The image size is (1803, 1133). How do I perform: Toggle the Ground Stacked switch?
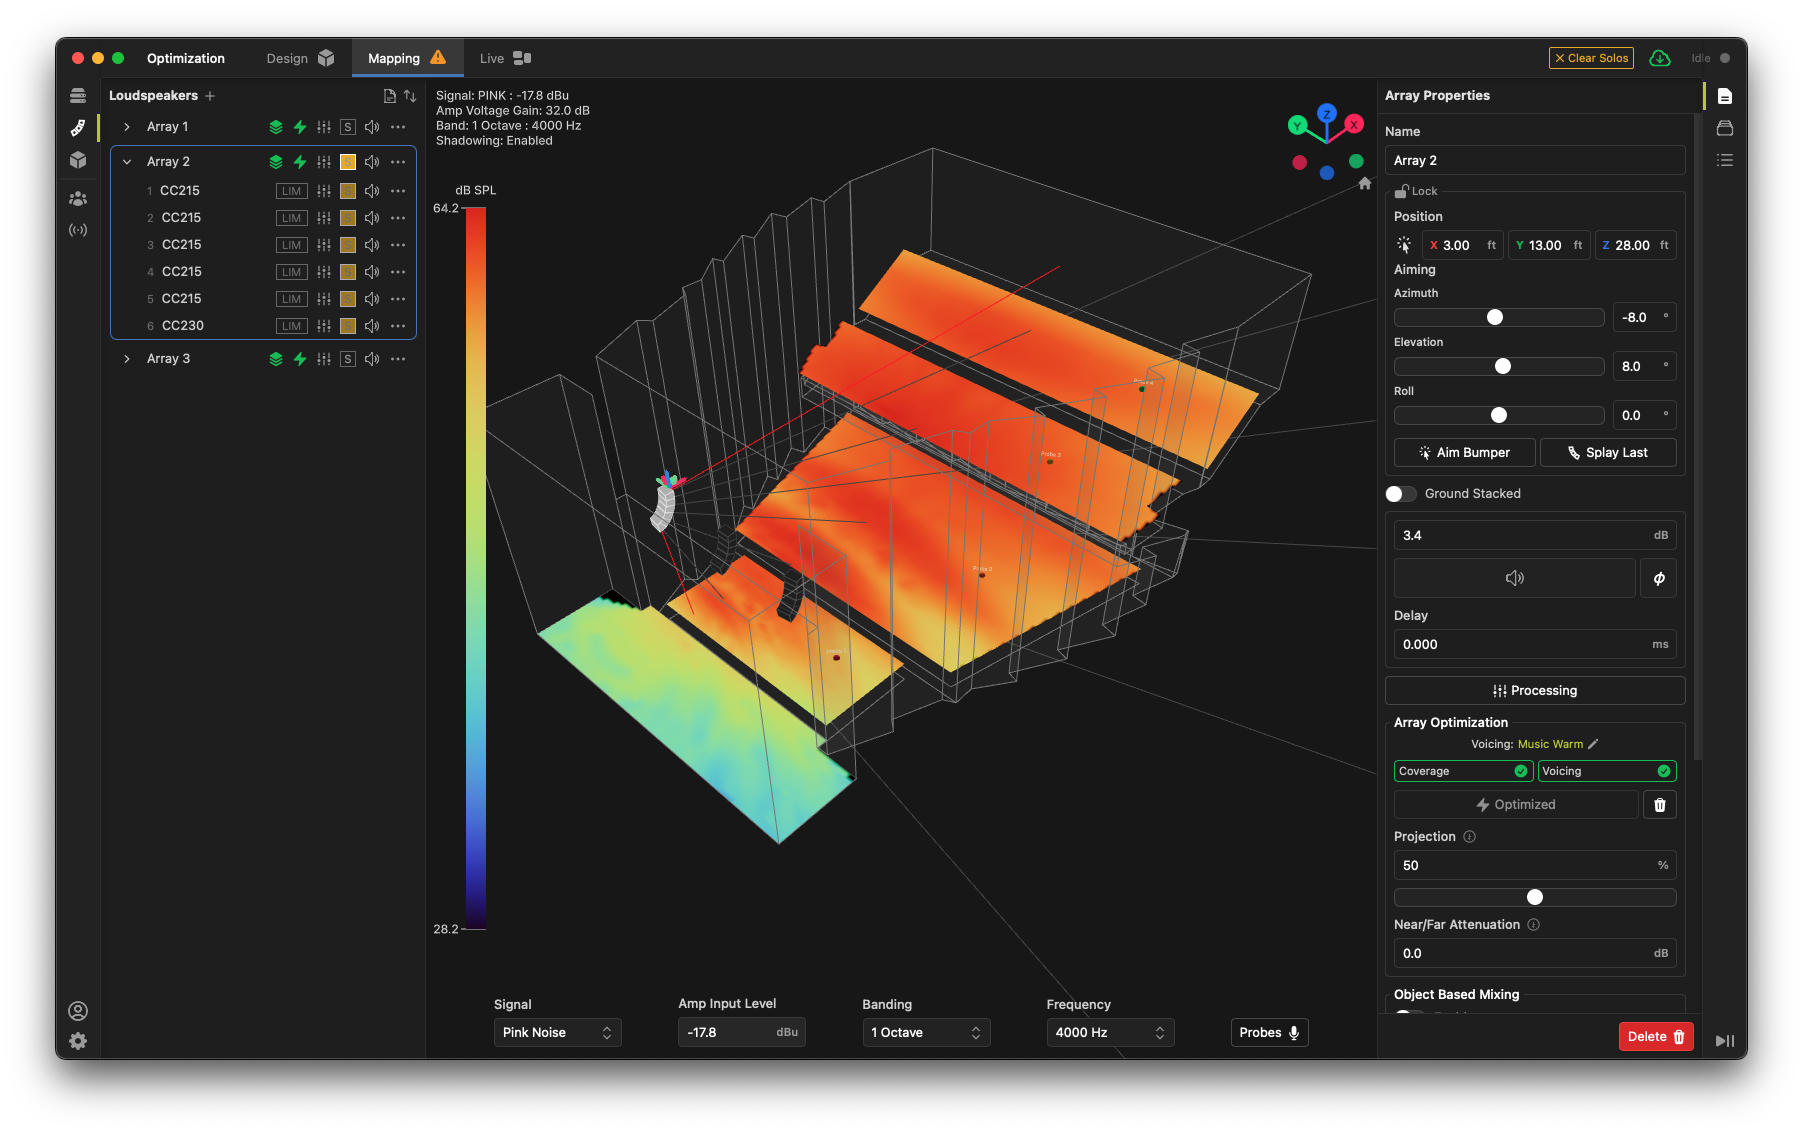point(1401,494)
